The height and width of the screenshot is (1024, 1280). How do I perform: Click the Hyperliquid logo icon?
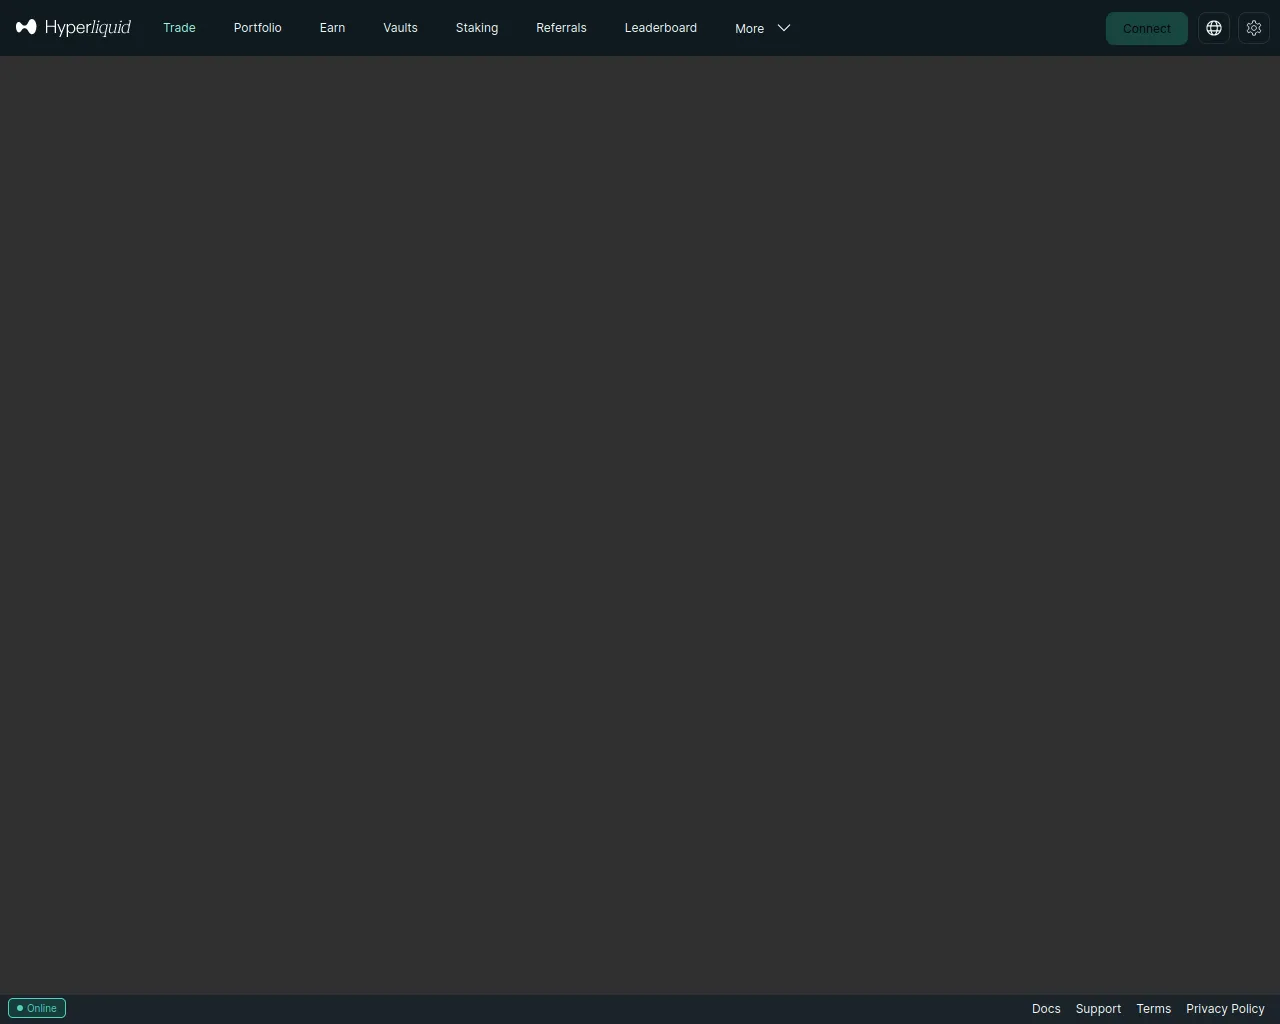pyautogui.click(x=26, y=27)
